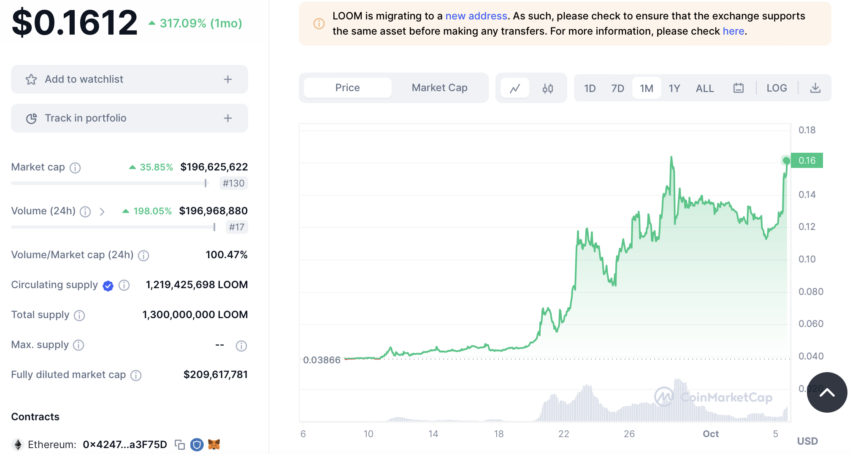Click the info icon beside Market cap
This screenshot has height=454, width=850.
[75, 168]
